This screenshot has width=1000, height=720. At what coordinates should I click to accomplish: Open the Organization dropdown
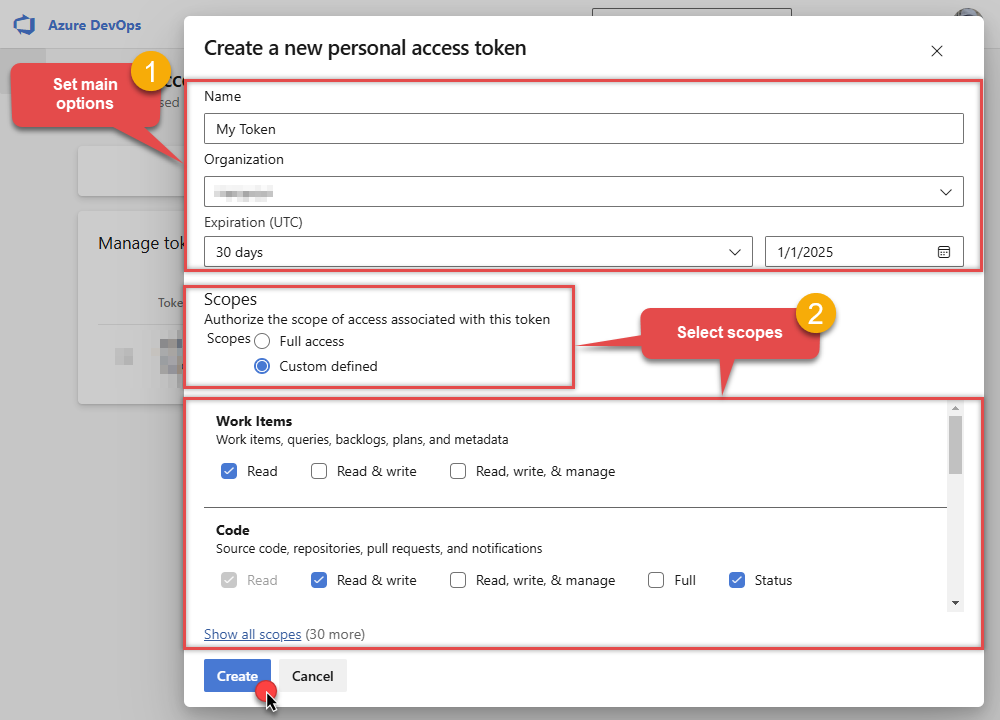pos(584,192)
